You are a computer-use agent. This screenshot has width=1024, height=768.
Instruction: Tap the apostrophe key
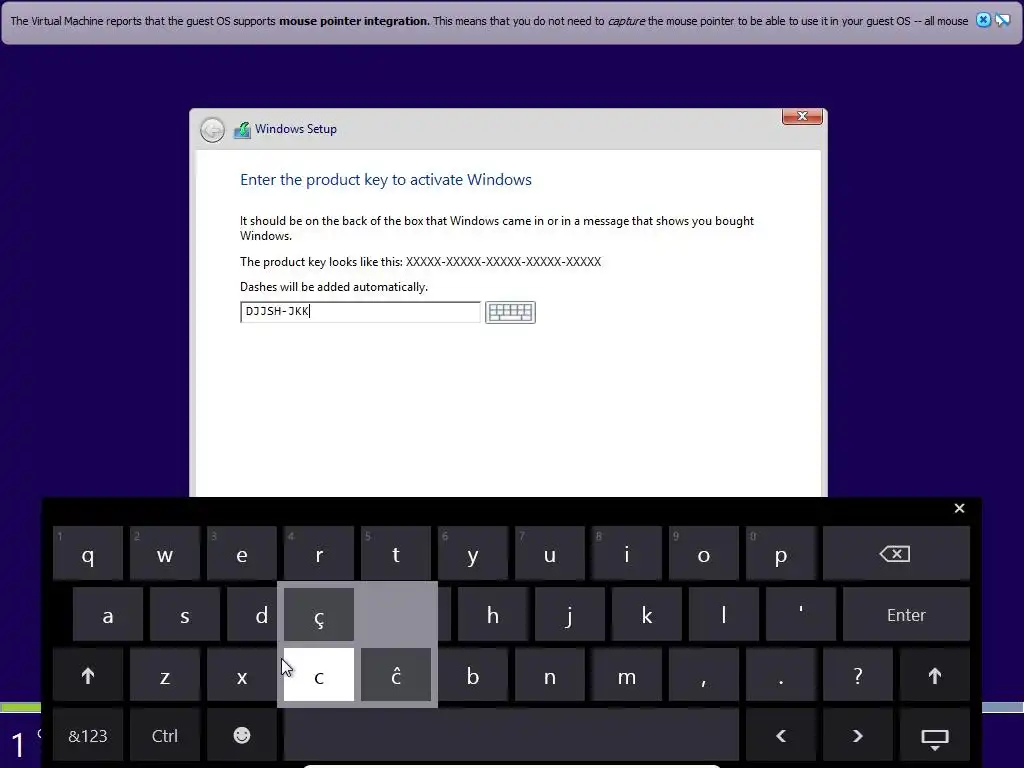tap(801, 615)
